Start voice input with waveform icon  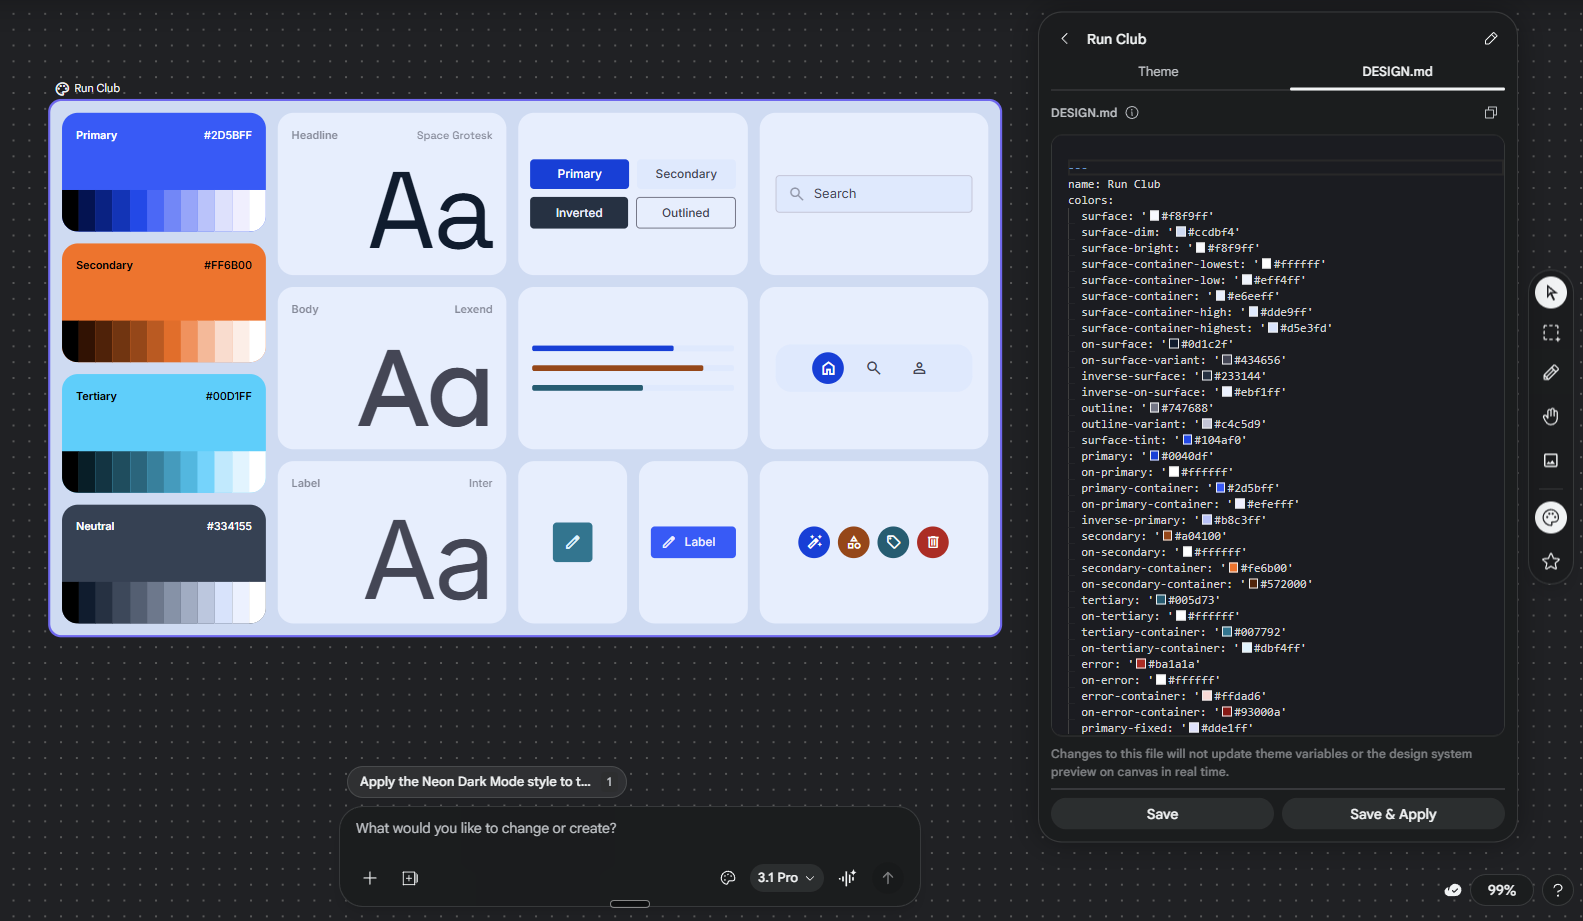pos(848,878)
